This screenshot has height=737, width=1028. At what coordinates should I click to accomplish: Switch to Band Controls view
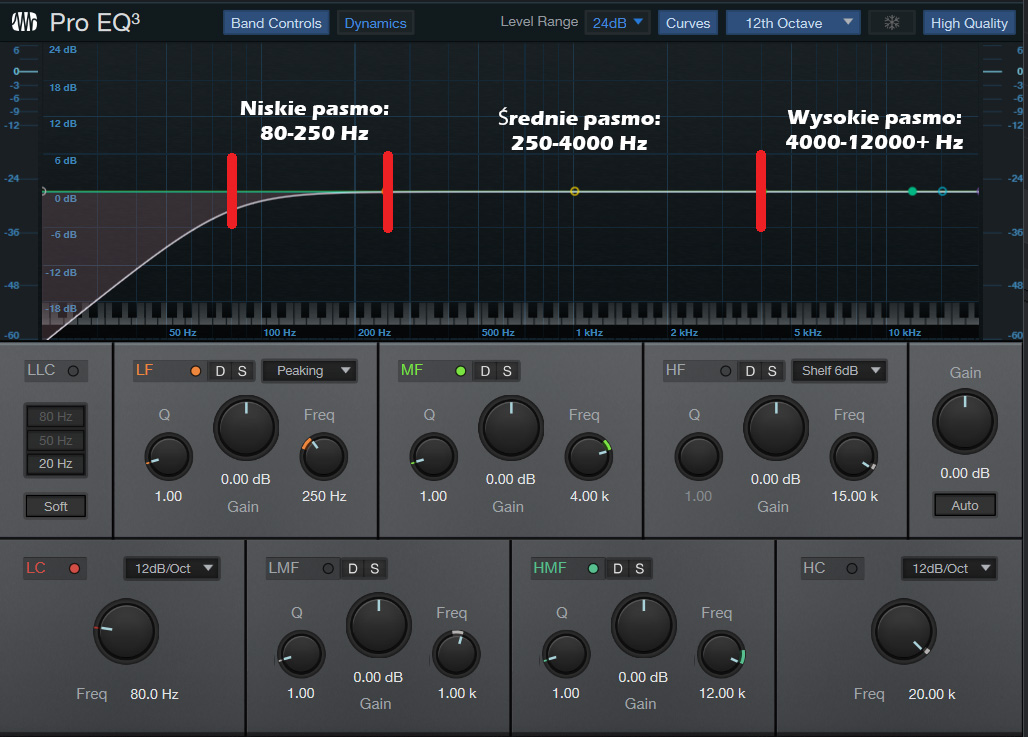[276, 23]
